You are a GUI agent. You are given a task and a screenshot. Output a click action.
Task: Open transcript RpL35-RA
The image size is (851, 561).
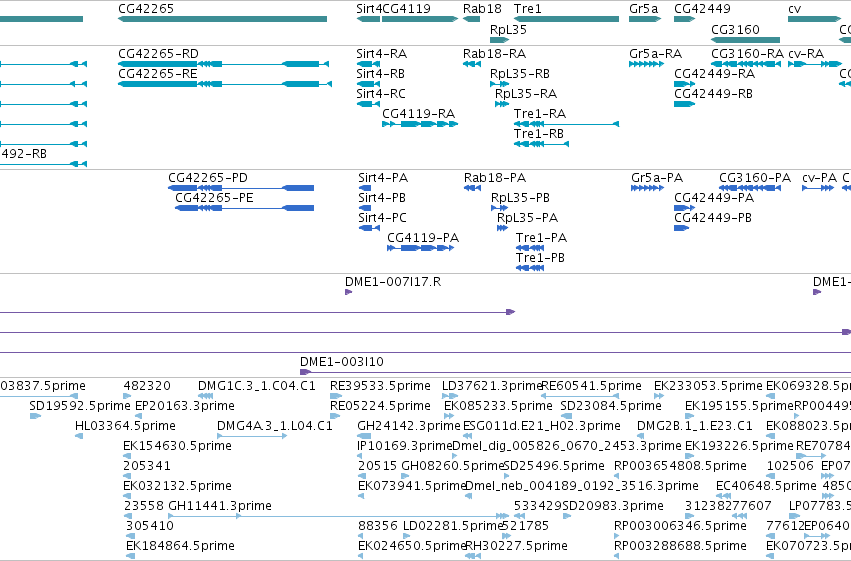526,94
